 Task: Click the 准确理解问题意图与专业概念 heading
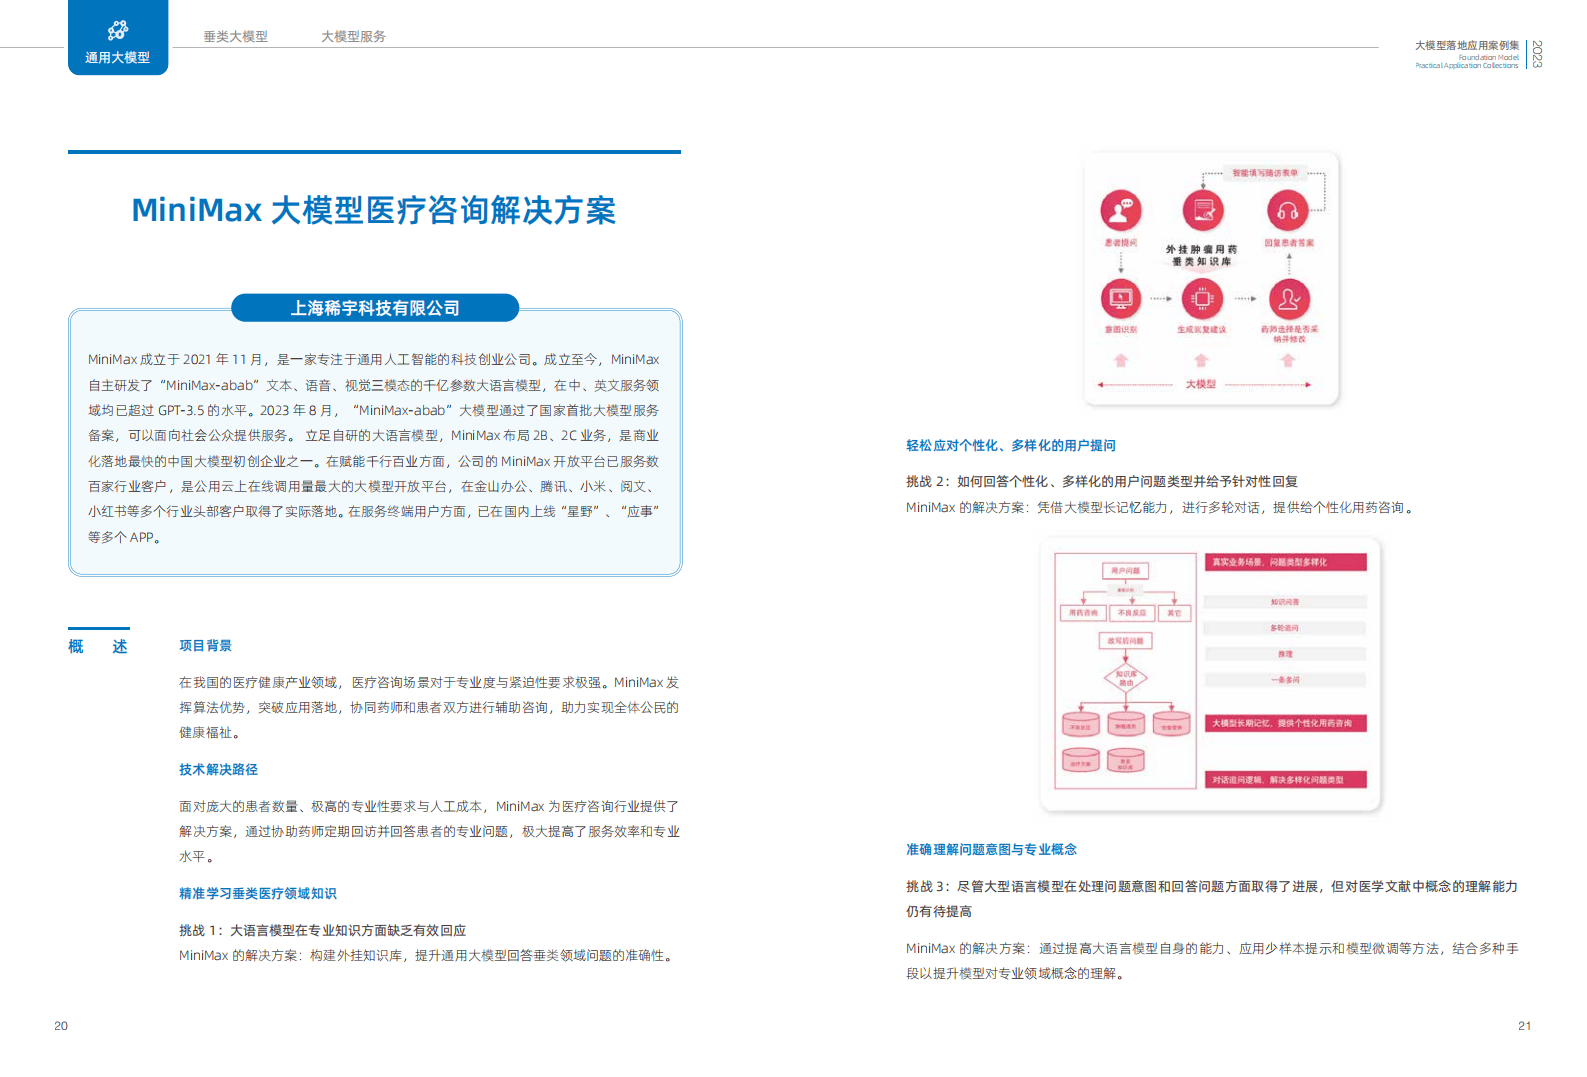point(991,850)
